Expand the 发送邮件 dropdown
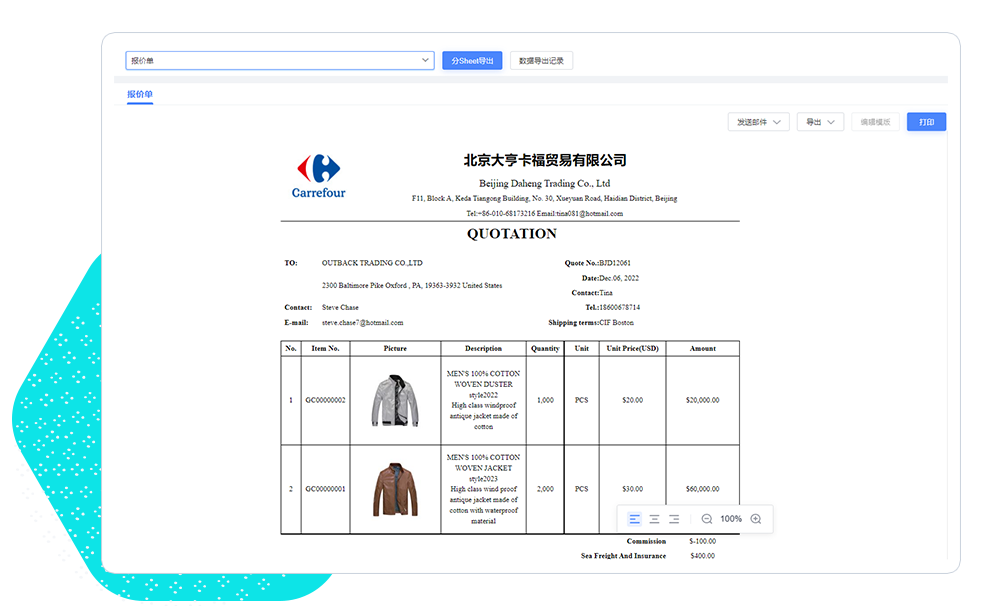The image size is (987, 606). click(x=759, y=122)
